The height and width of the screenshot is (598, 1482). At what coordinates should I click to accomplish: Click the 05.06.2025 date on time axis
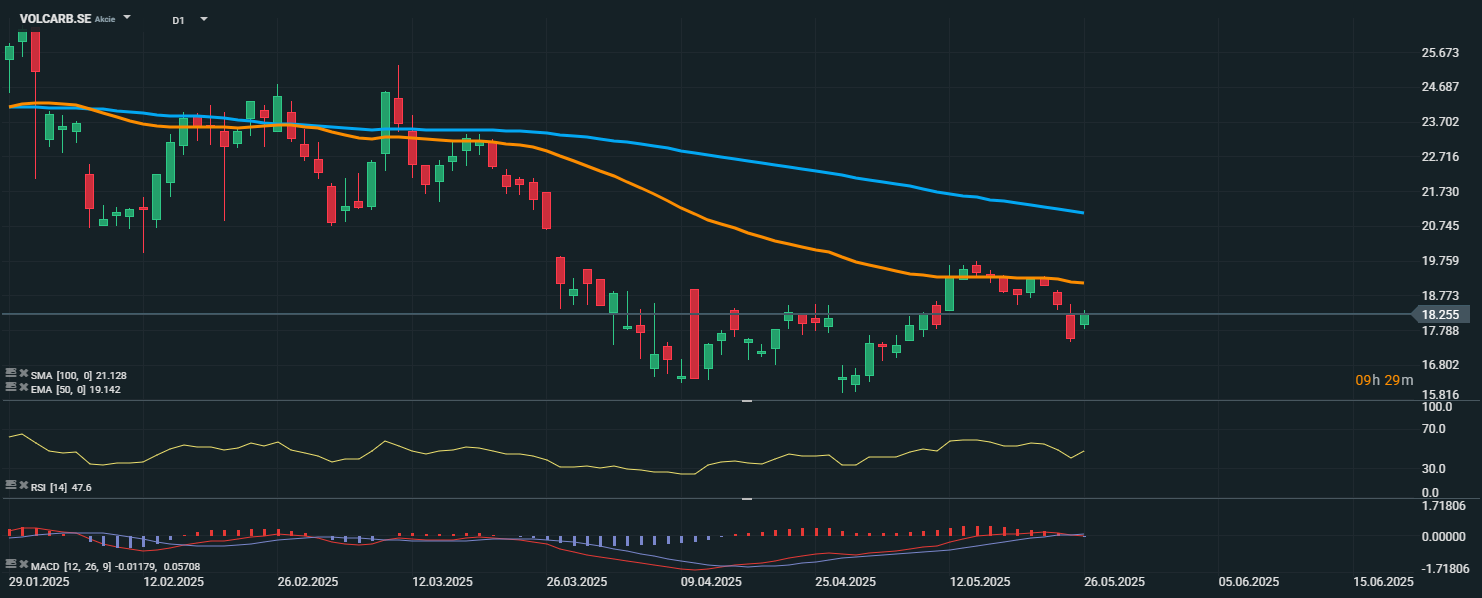tap(1250, 582)
